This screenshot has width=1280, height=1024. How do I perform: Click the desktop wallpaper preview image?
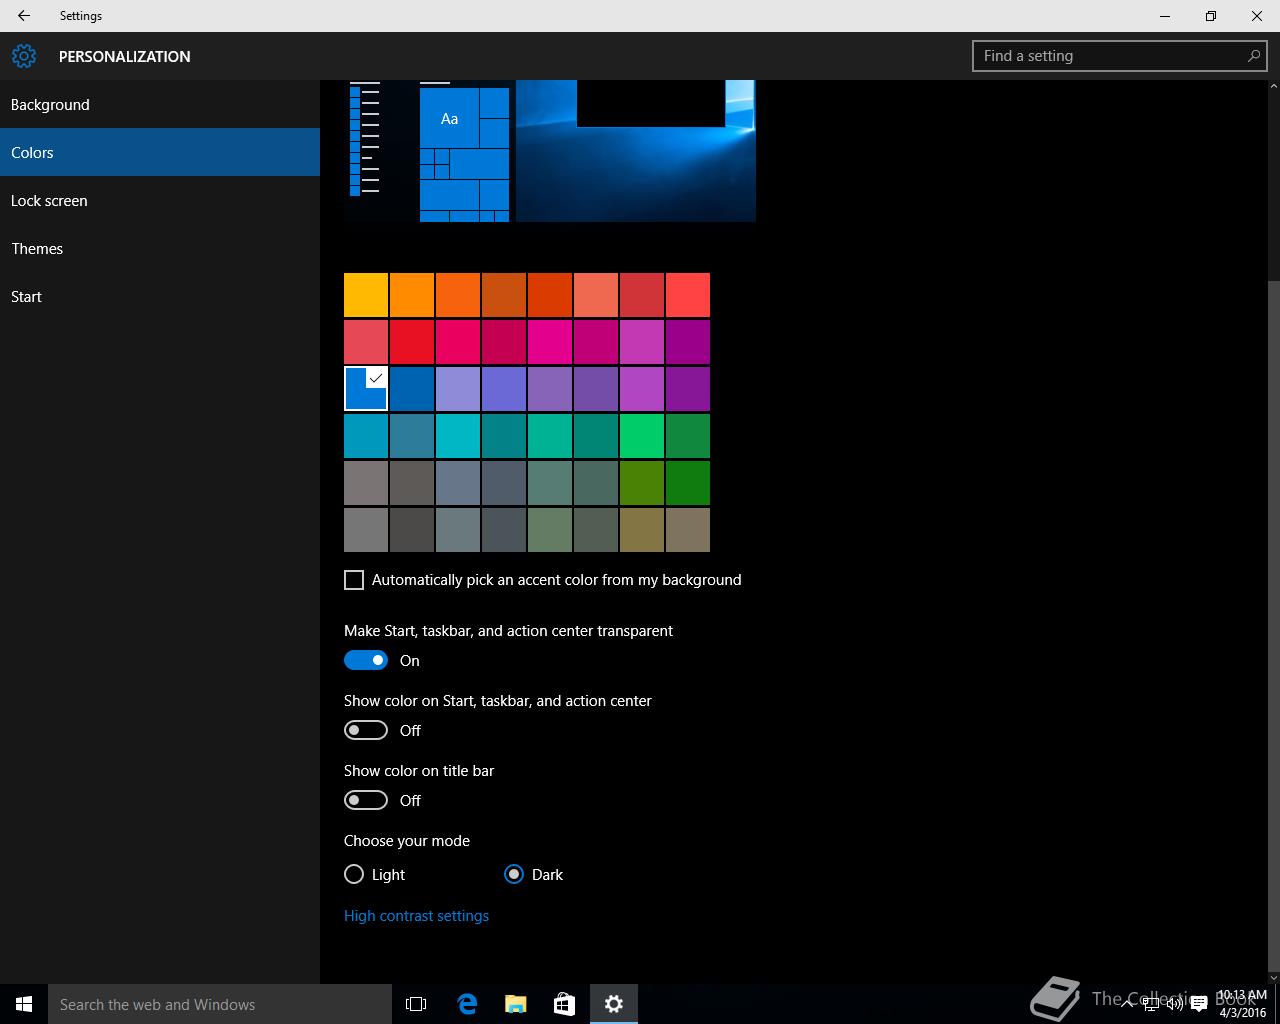[x=636, y=151]
